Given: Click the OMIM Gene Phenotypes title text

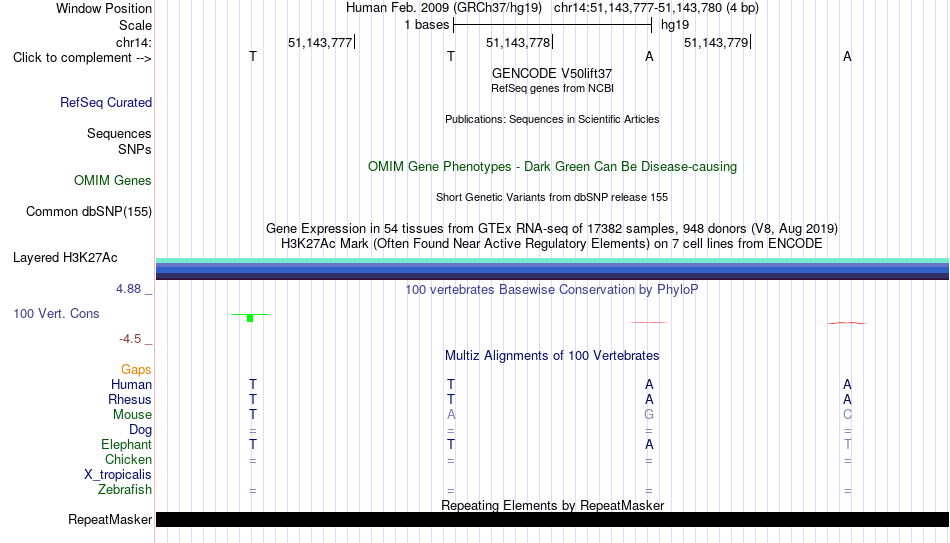Looking at the screenshot, I should tap(552, 167).
